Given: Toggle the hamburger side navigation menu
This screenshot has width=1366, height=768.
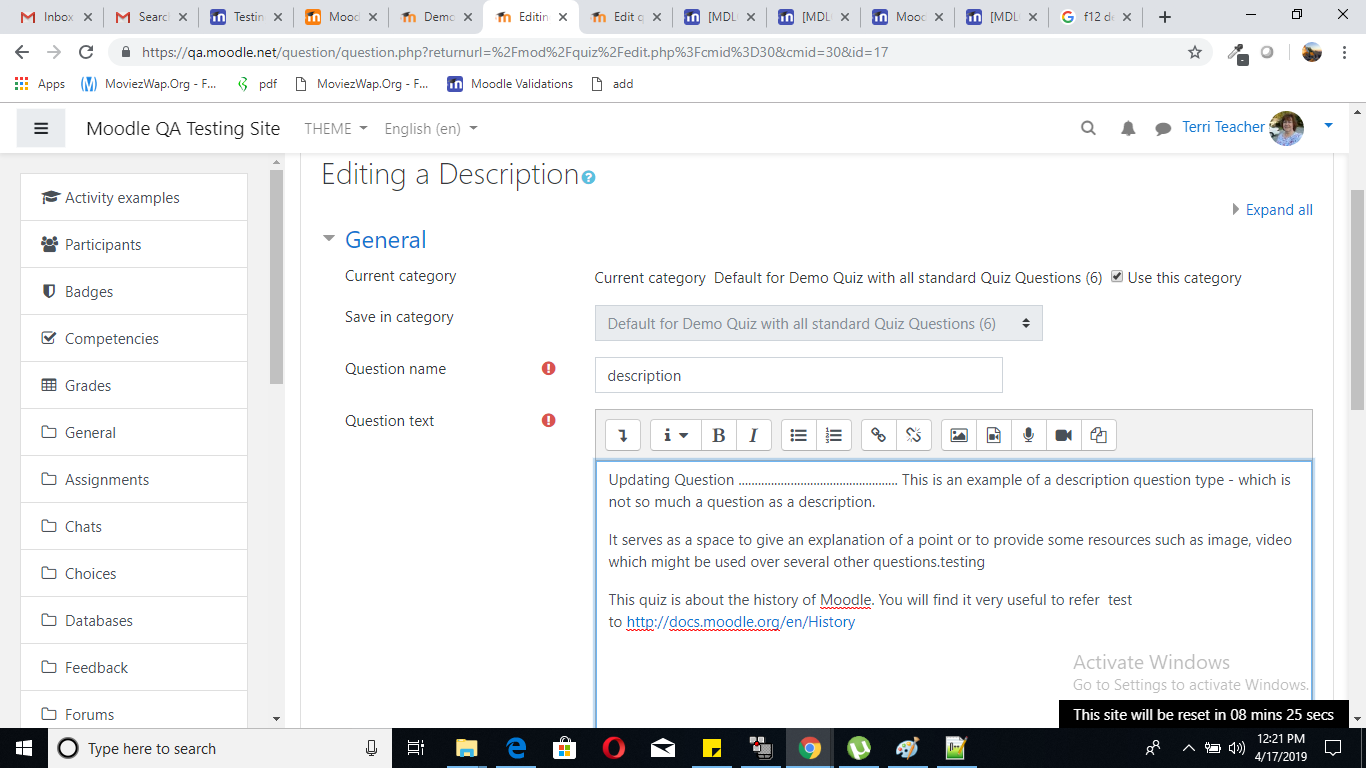Looking at the screenshot, I should [x=41, y=128].
